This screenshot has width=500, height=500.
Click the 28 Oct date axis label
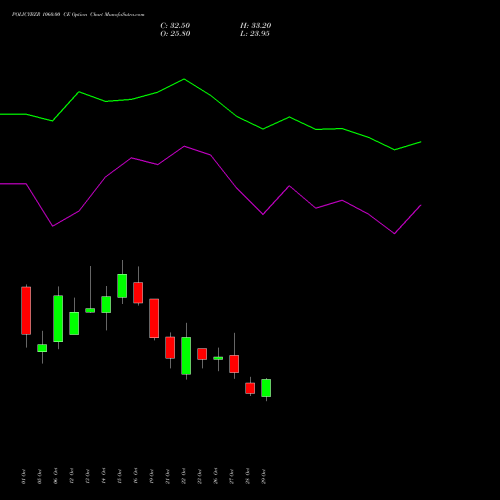point(247,477)
